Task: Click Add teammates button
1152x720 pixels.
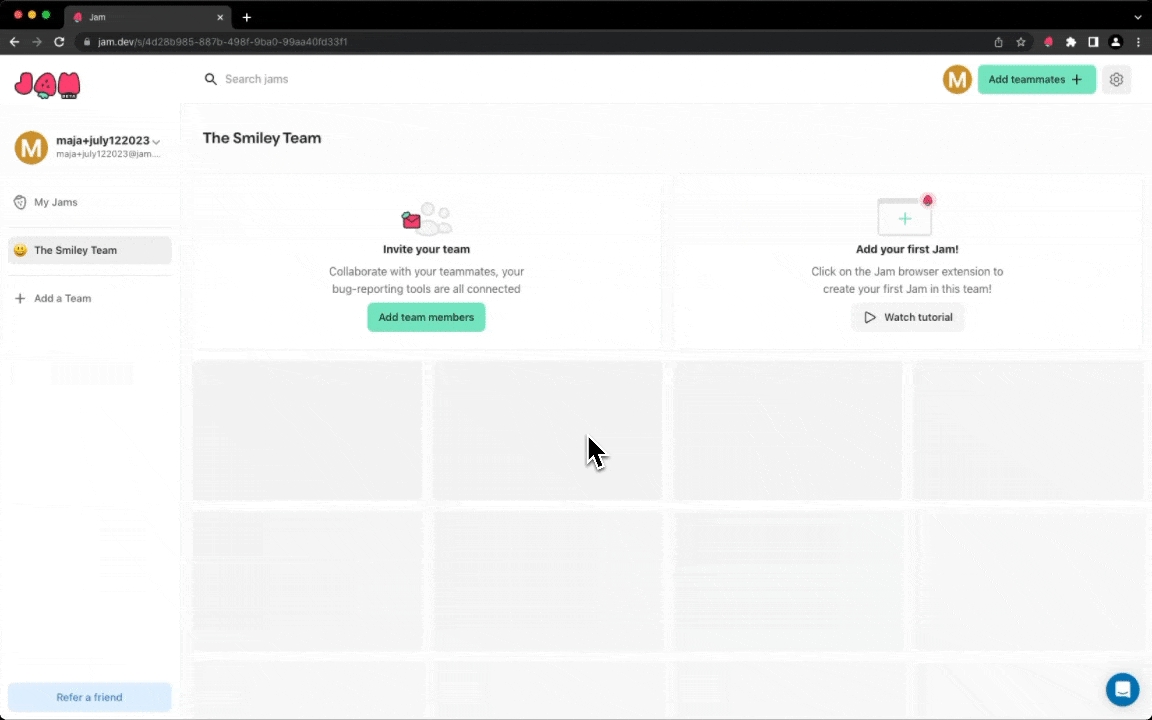Action: (1035, 80)
